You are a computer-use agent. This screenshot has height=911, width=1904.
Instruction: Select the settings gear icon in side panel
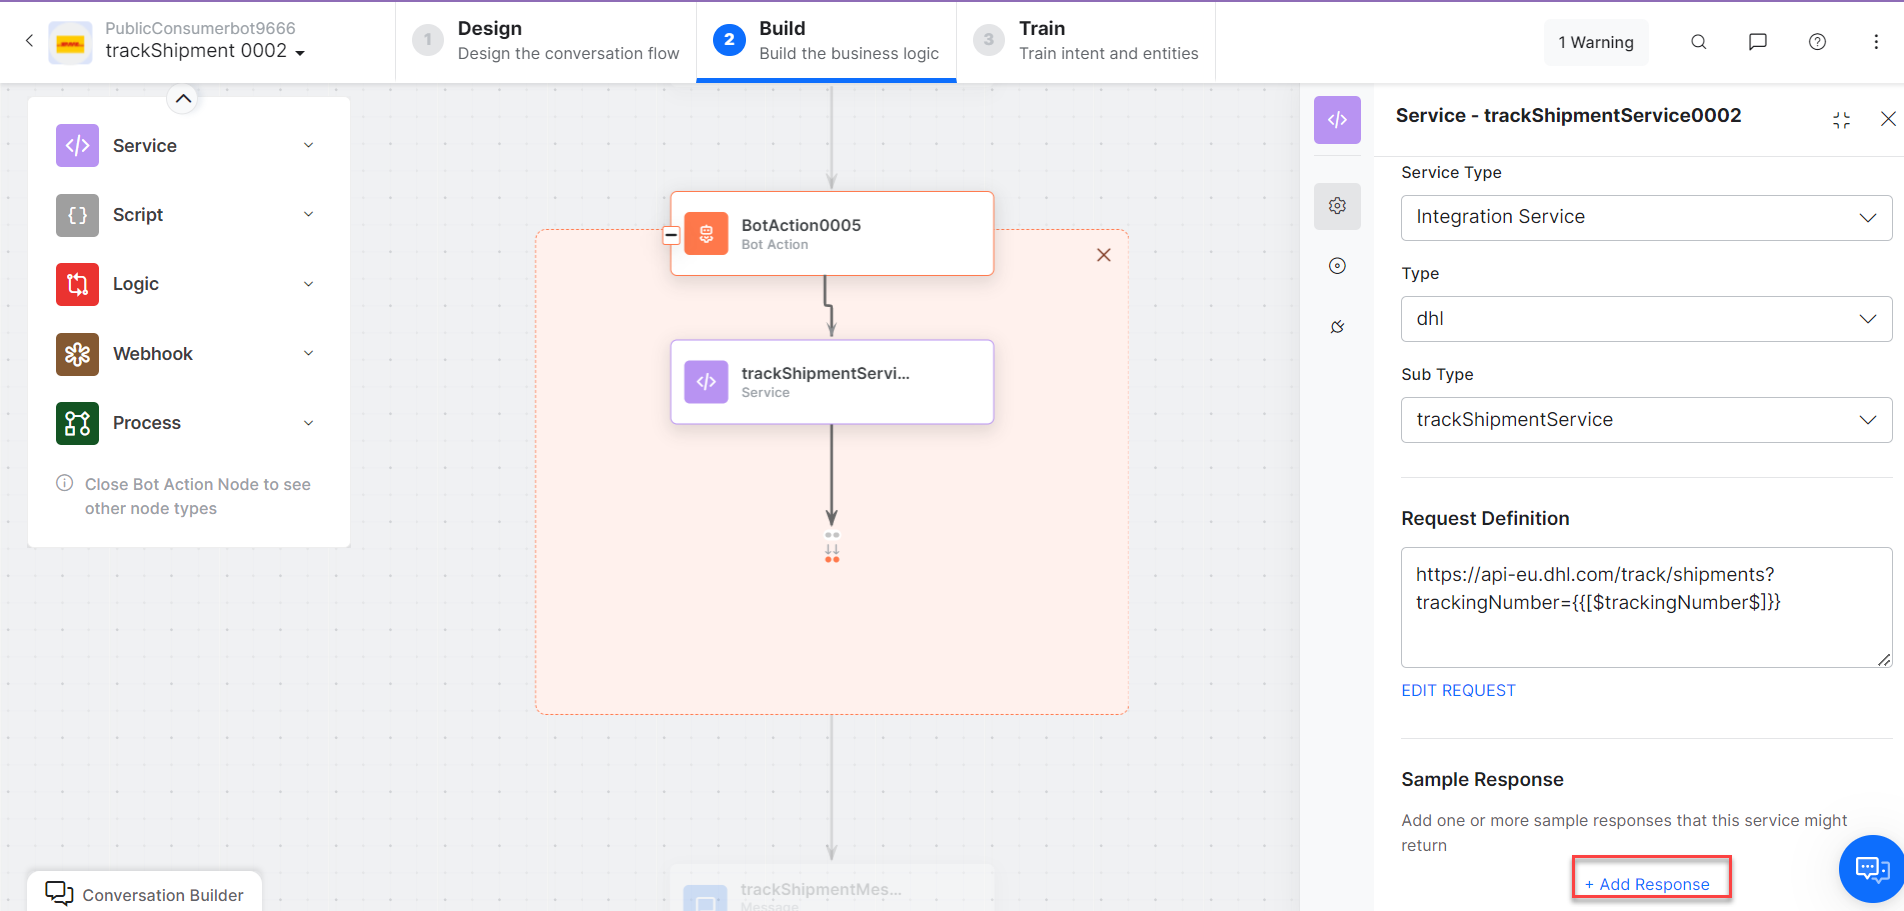[1337, 206]
